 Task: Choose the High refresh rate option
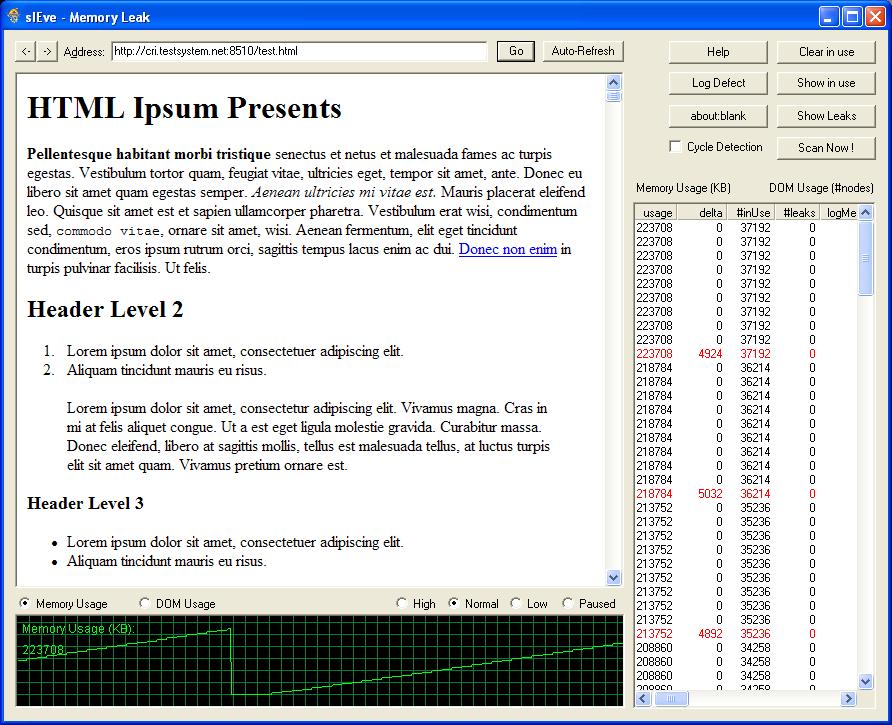(x=402, y=604)
